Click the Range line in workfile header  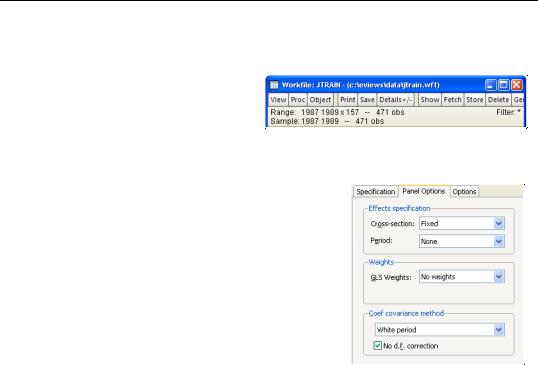337,112
